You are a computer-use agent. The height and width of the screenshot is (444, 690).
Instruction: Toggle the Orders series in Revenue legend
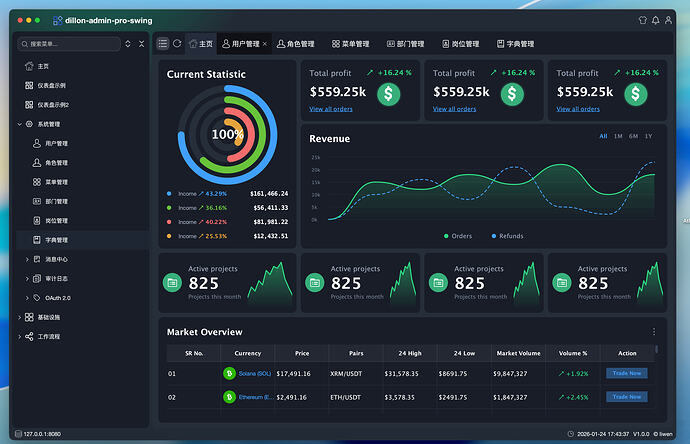pos(458,236)
